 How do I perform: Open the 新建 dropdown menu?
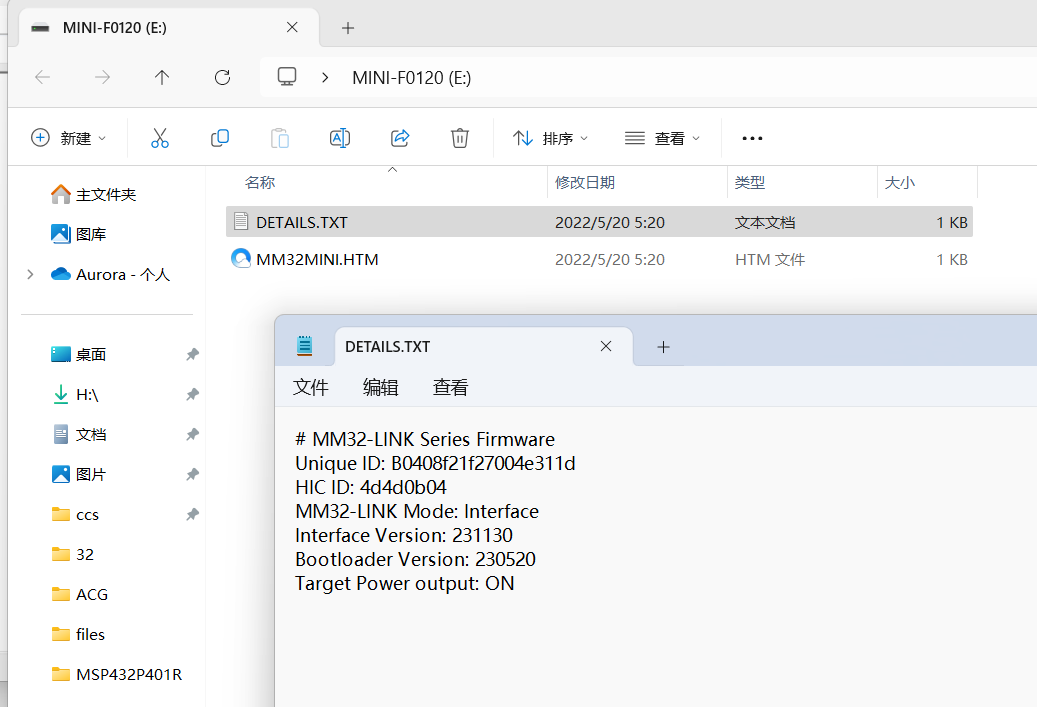click(68, 138)
